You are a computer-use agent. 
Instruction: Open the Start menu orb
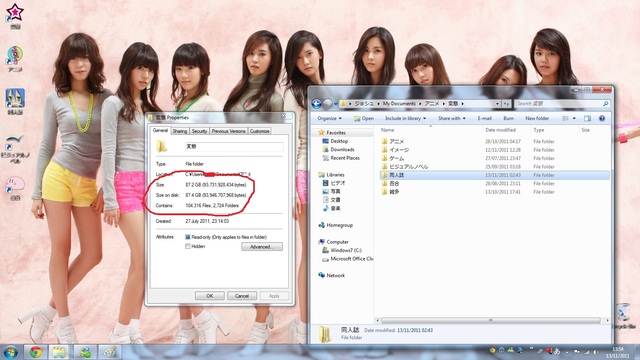point(11,352)
